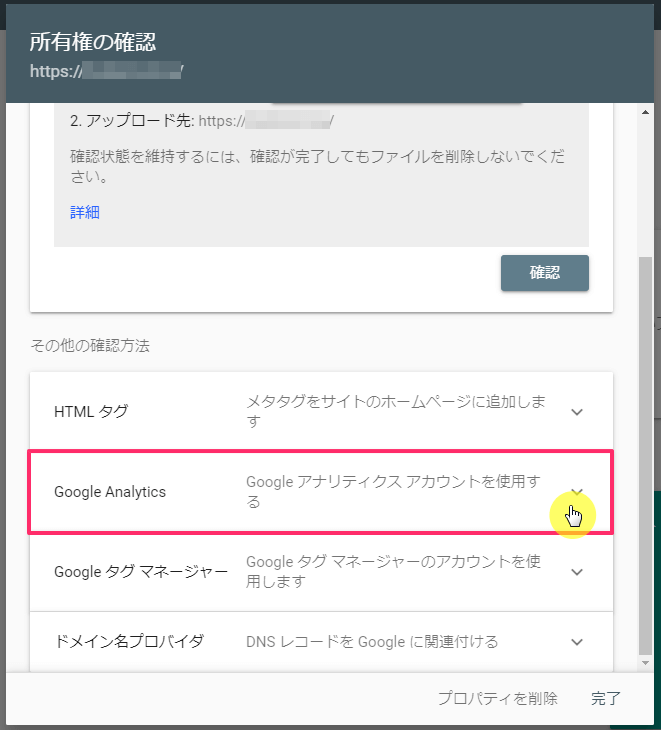
Task: Open the 詳細 details link
Action: [85, 212]
